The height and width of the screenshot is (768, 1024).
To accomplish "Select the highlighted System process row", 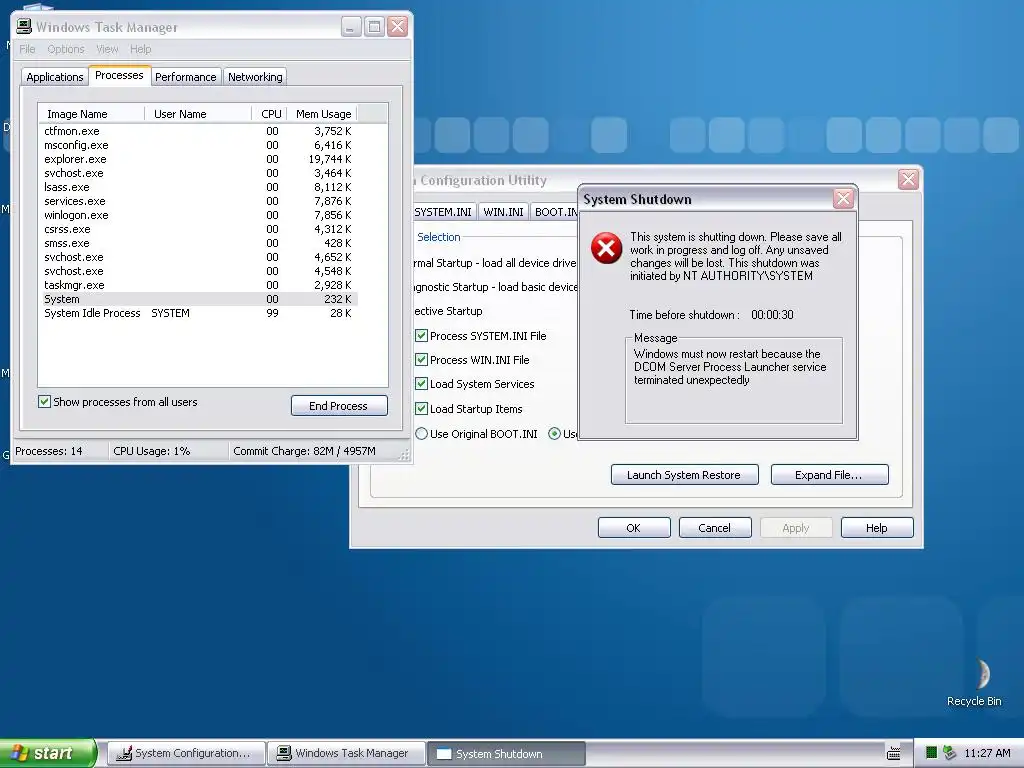I will [x=198, y=299].
